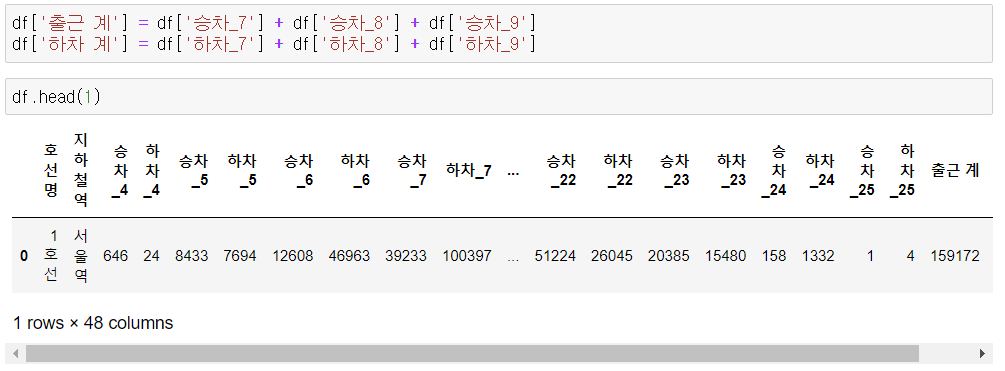Click the '1 rows × 48 columns' summary text
The width and height of the screenshot is (1005, 371).
coord(93,322)
